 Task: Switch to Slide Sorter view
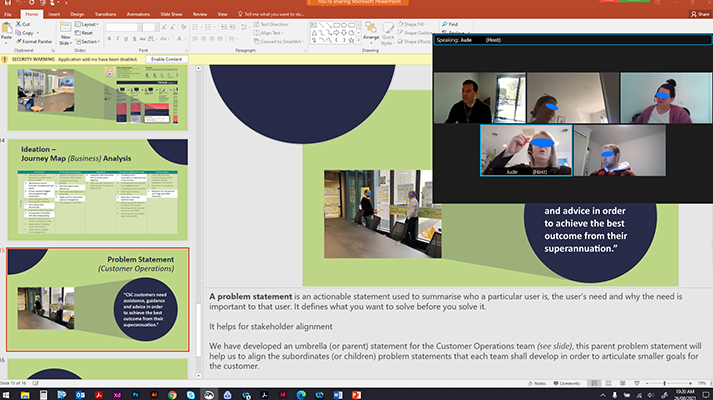point(608,384)
